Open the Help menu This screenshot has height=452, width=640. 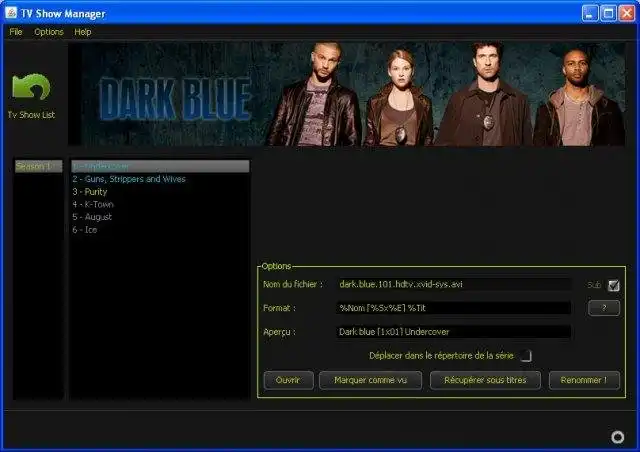(x=82, y=32)
